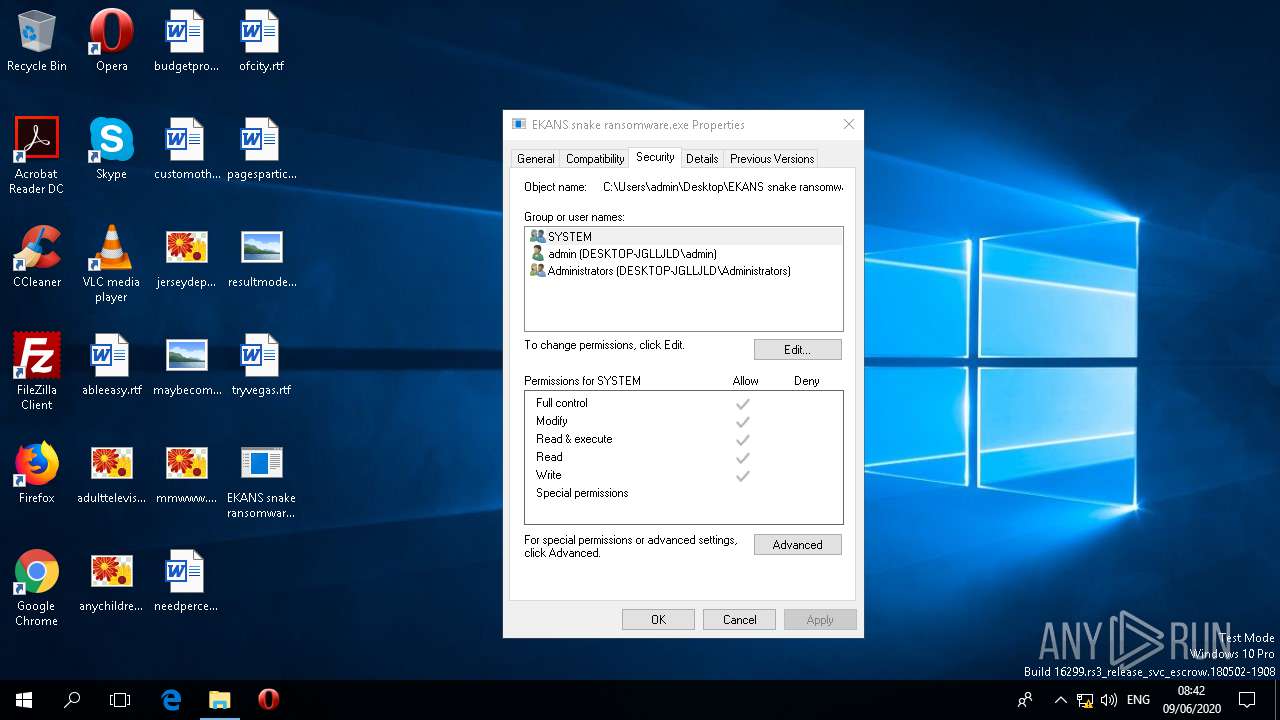The height and width of the screenshot is (720, 1280).
Task: Select the admin (DESKTOP-JGLLJLD\admin) user entry
Action: coord(683,254)
